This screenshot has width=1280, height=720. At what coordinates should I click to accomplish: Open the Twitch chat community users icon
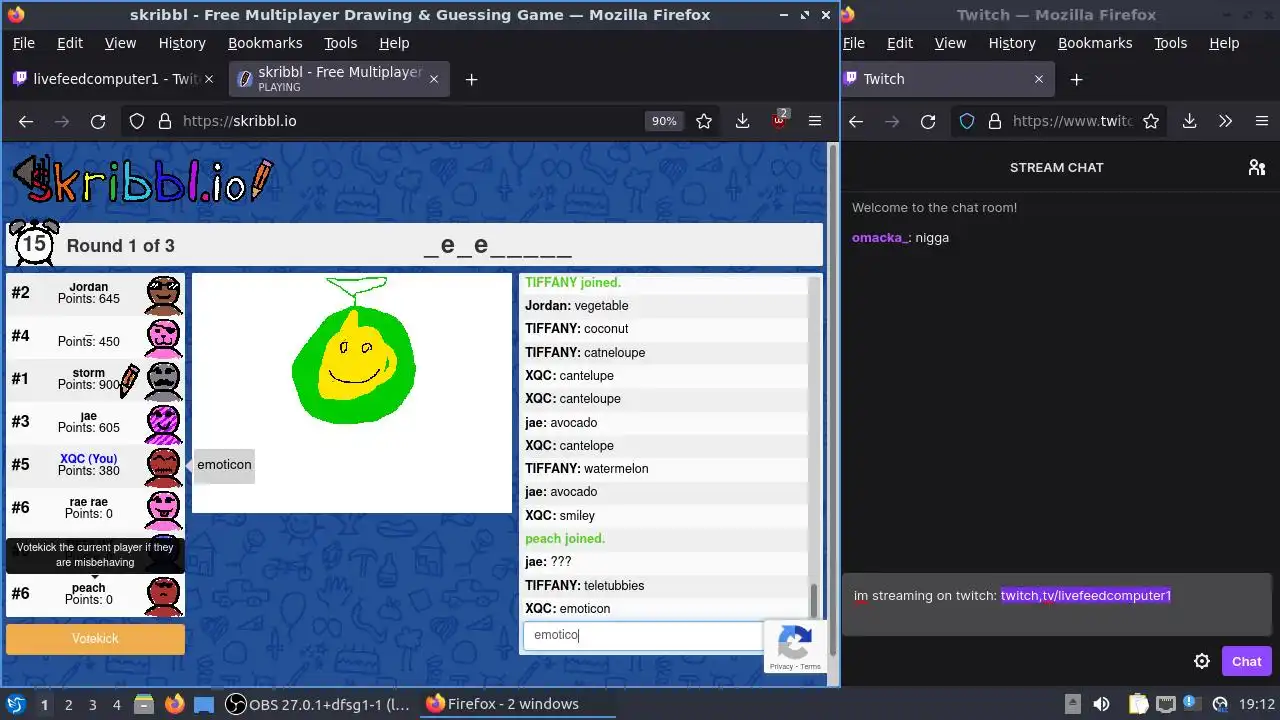(x=1257, y=167)
